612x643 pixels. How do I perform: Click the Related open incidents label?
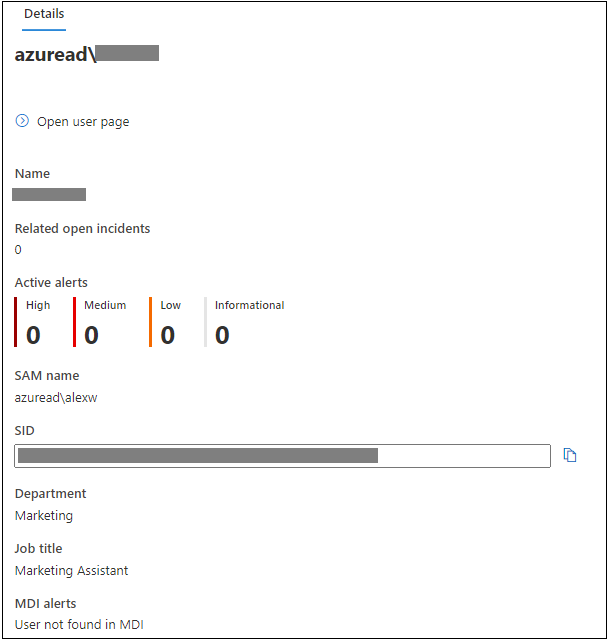pyautogui.click(x=82, y=230)
